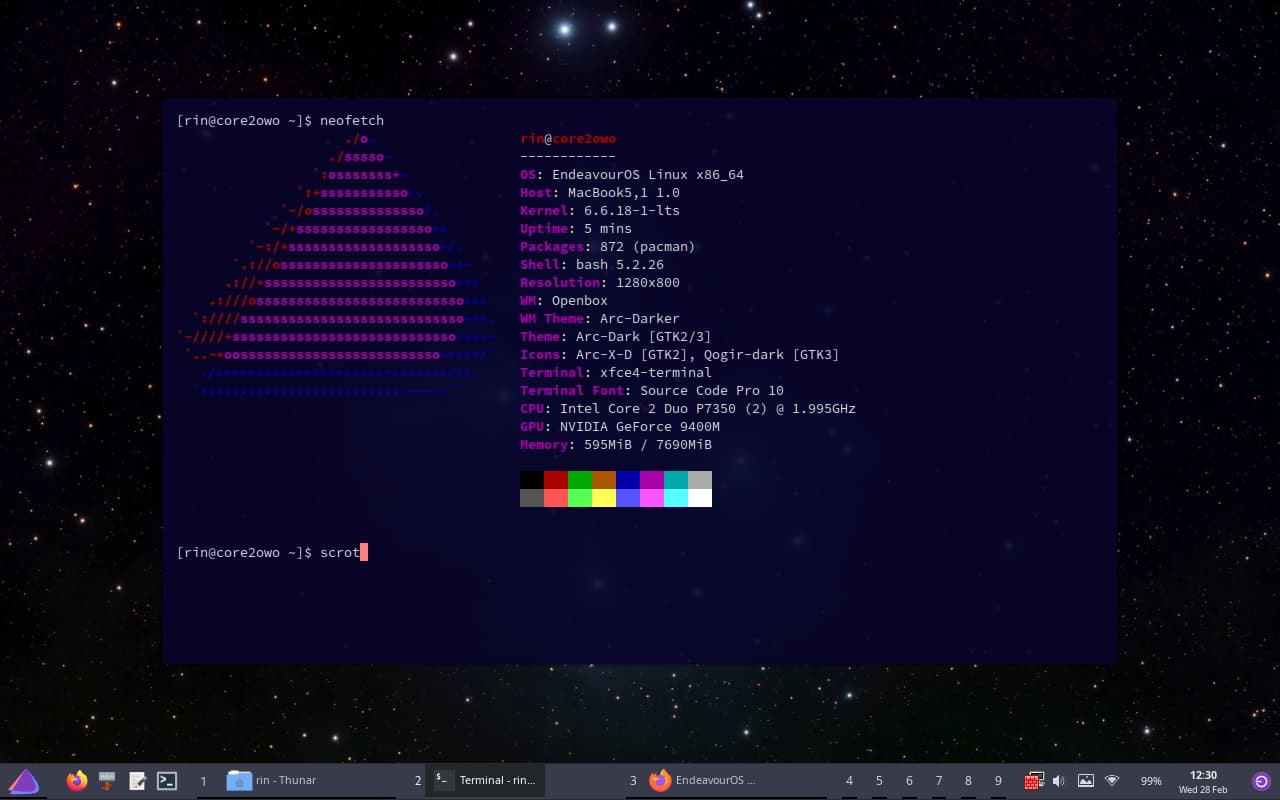Check the 99% battery indicator
1280x800 pixels.
coord(1151,781)
